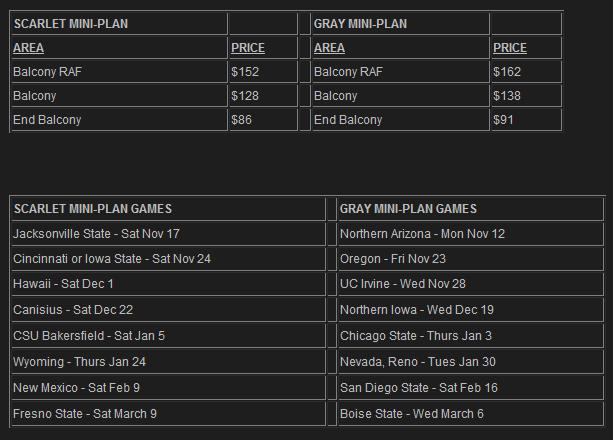Click the San Diego State Sat Feb 16 game
This screenshot has height=440, width=613.
pos(419,388)
